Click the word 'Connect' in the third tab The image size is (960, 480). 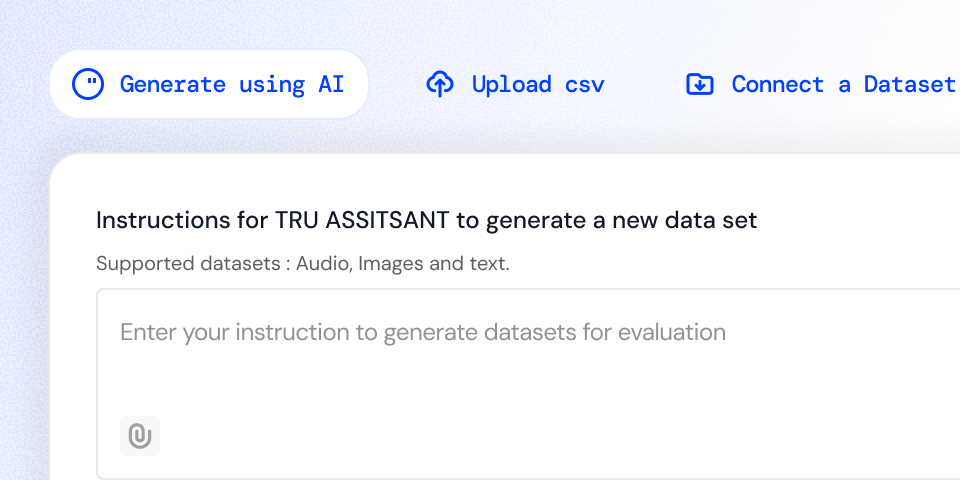click(777, 84)
